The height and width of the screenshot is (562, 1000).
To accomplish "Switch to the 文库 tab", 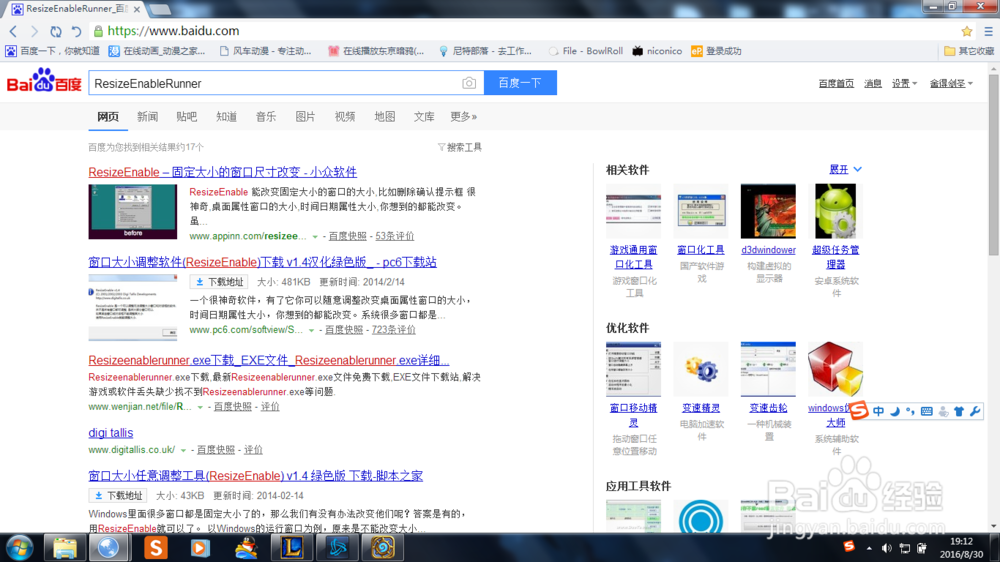I will point(423,117).
